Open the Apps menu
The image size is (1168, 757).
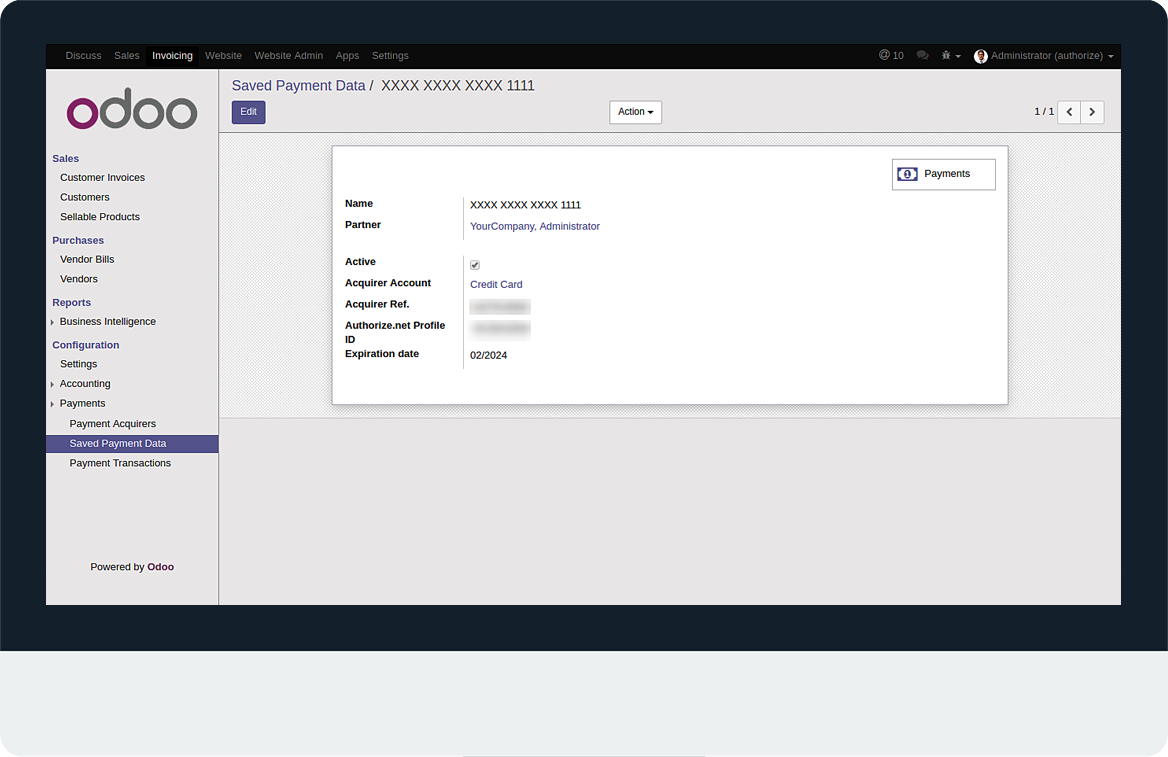(x=347, y=56)
